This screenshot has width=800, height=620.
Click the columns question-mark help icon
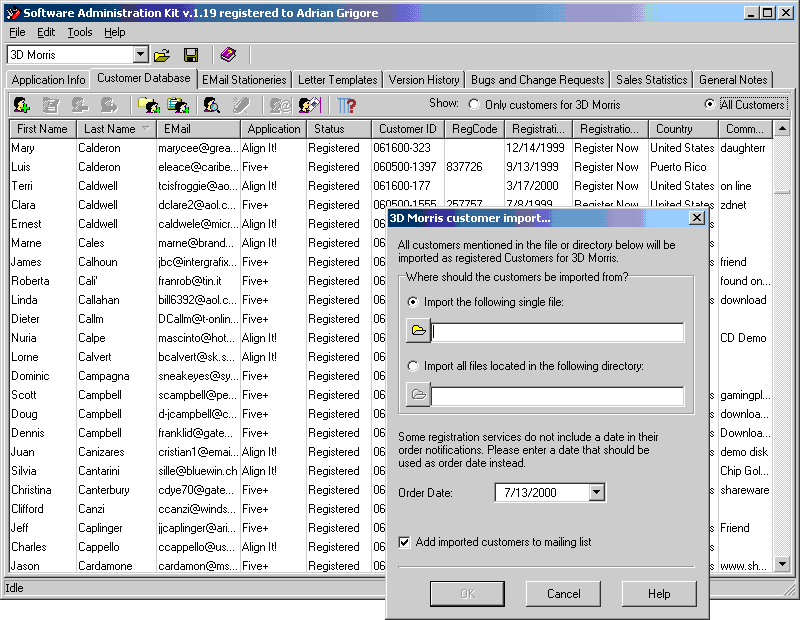[x=346, y=105]
